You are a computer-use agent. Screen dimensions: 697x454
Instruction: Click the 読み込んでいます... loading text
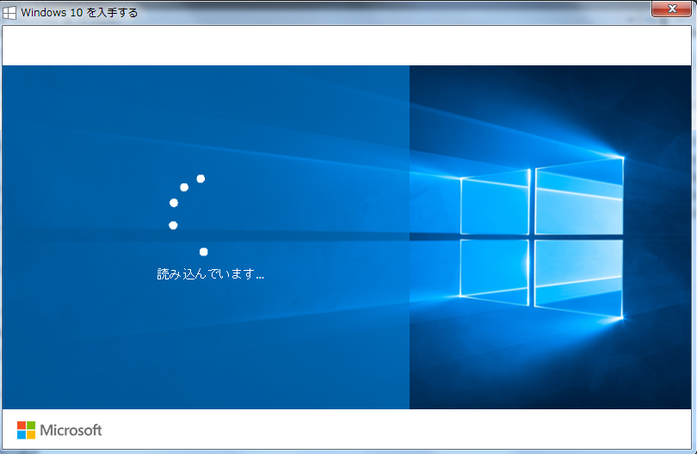[x=211, y=274]
